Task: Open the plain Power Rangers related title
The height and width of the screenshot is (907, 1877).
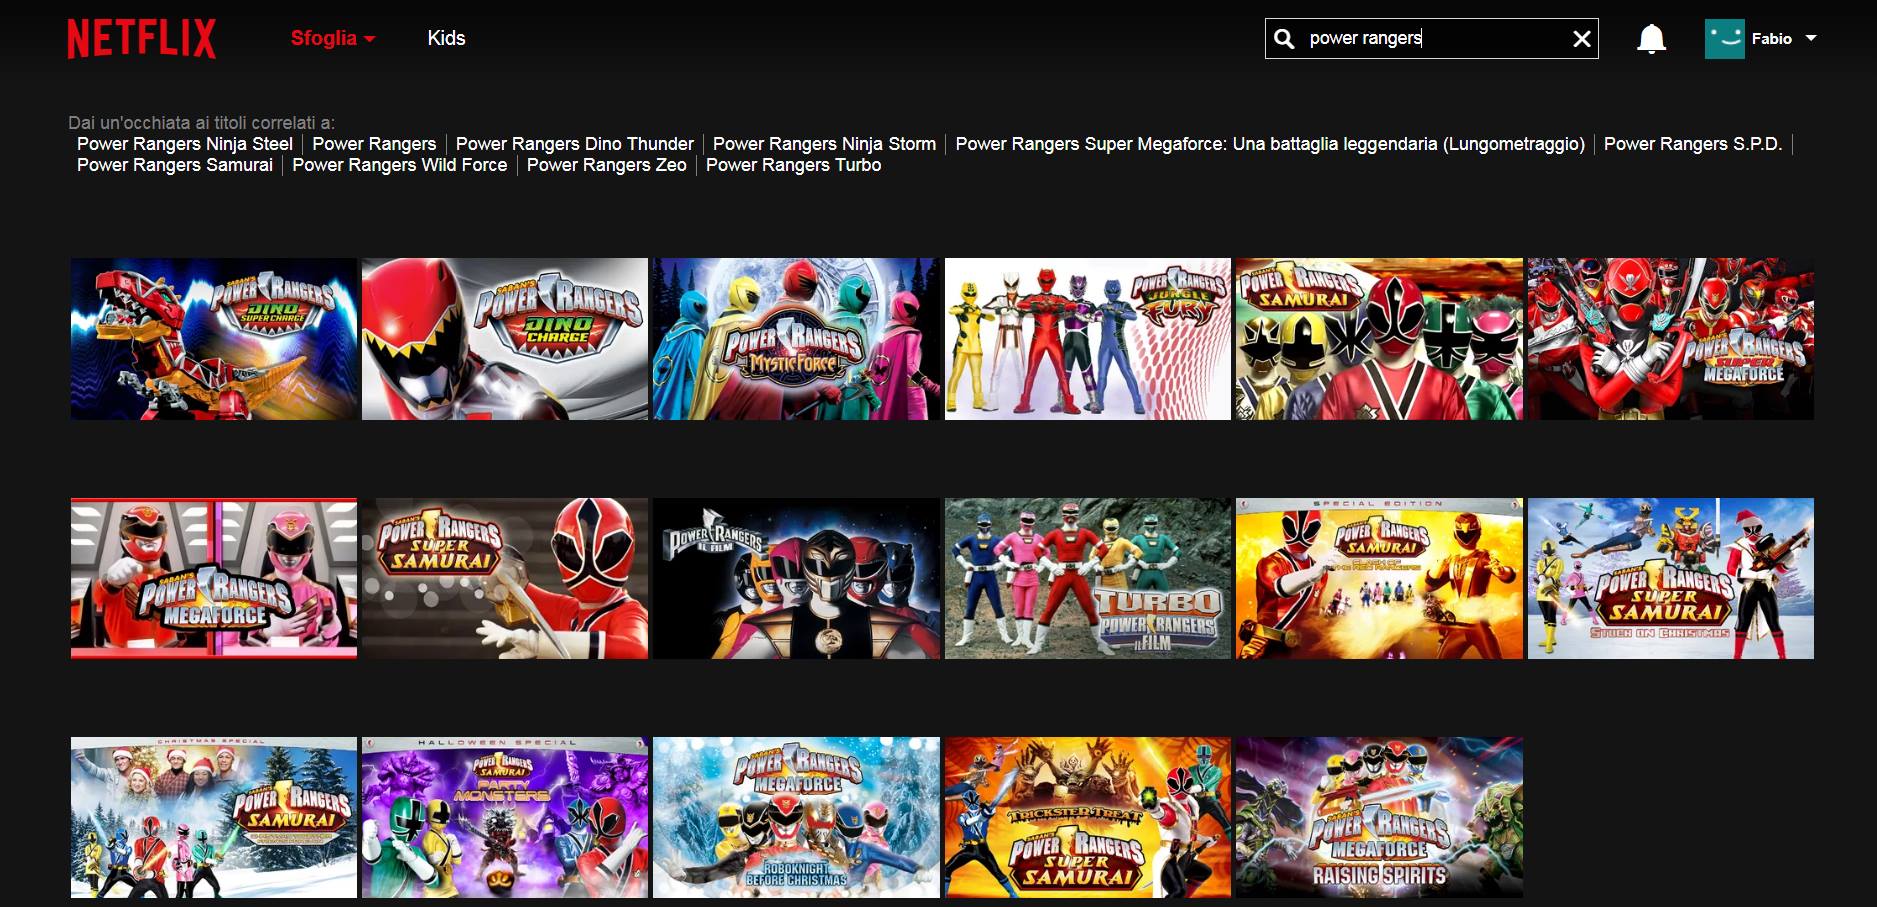Action: [x=374, y=144]
